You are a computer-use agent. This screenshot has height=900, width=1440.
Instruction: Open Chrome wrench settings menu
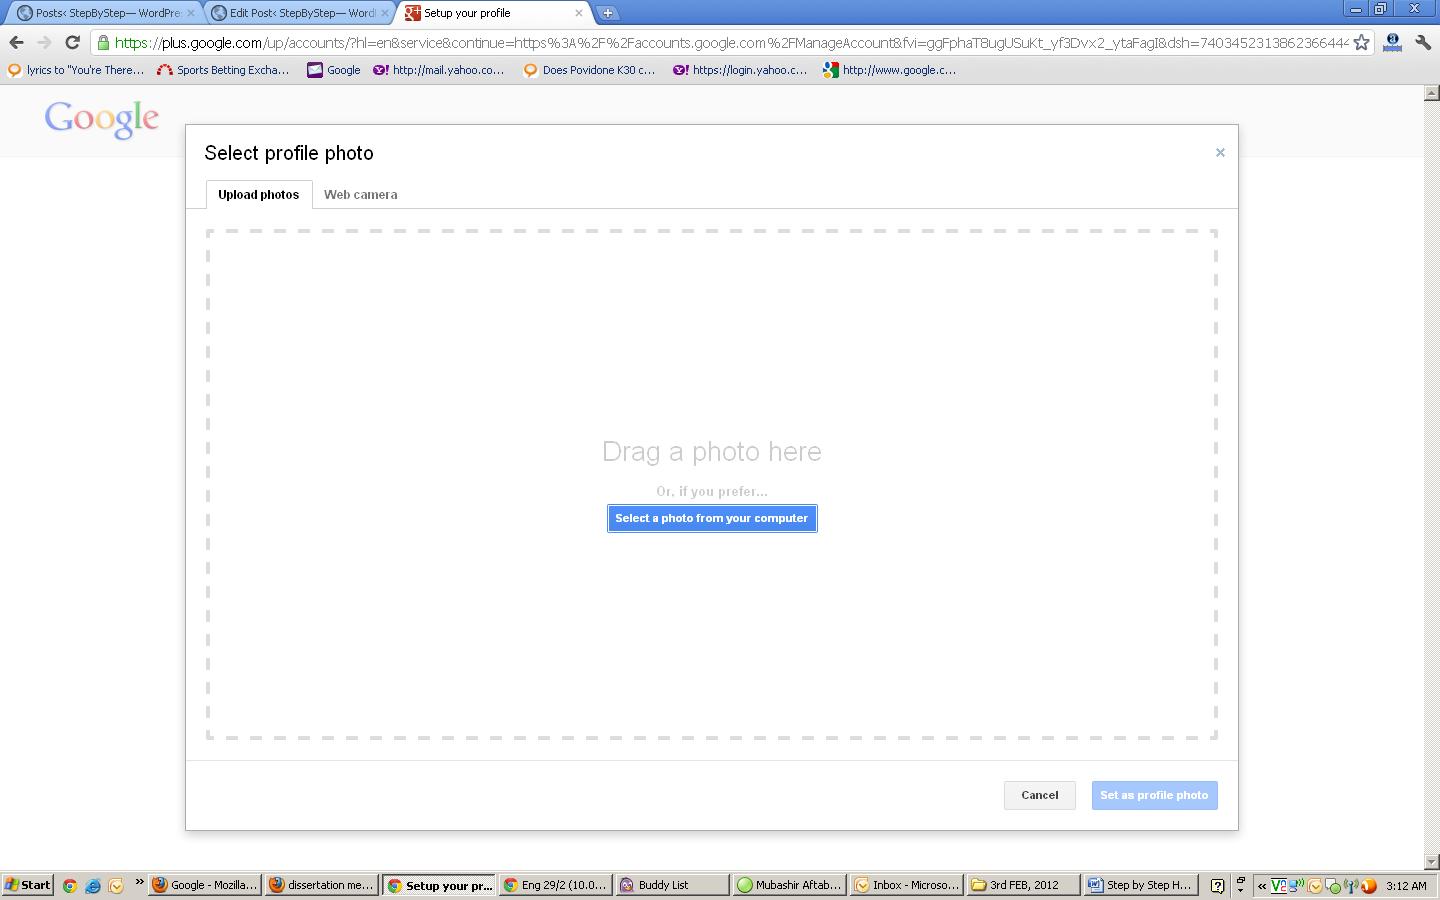[1422, 42]
